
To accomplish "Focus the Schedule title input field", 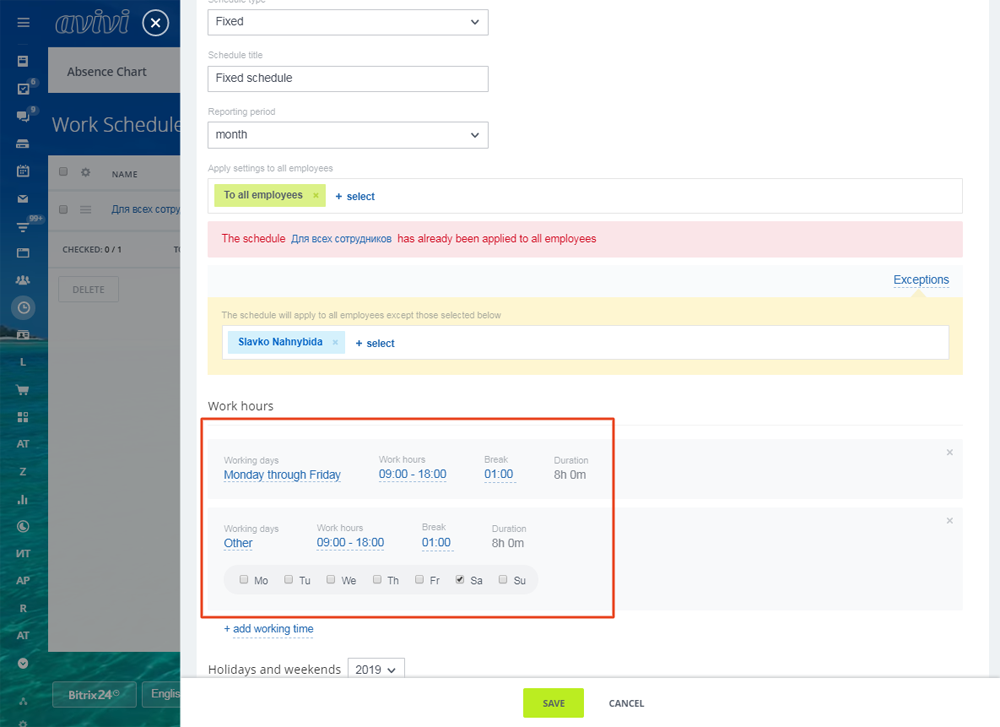I will [x=348, y=78].
